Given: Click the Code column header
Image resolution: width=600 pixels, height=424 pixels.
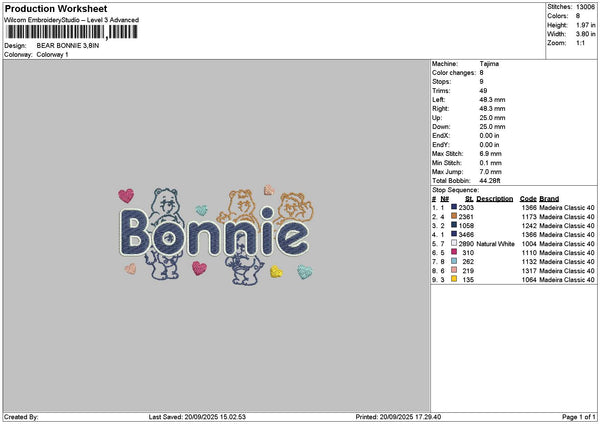Looking at the screenshot, I should click(528, 199).
